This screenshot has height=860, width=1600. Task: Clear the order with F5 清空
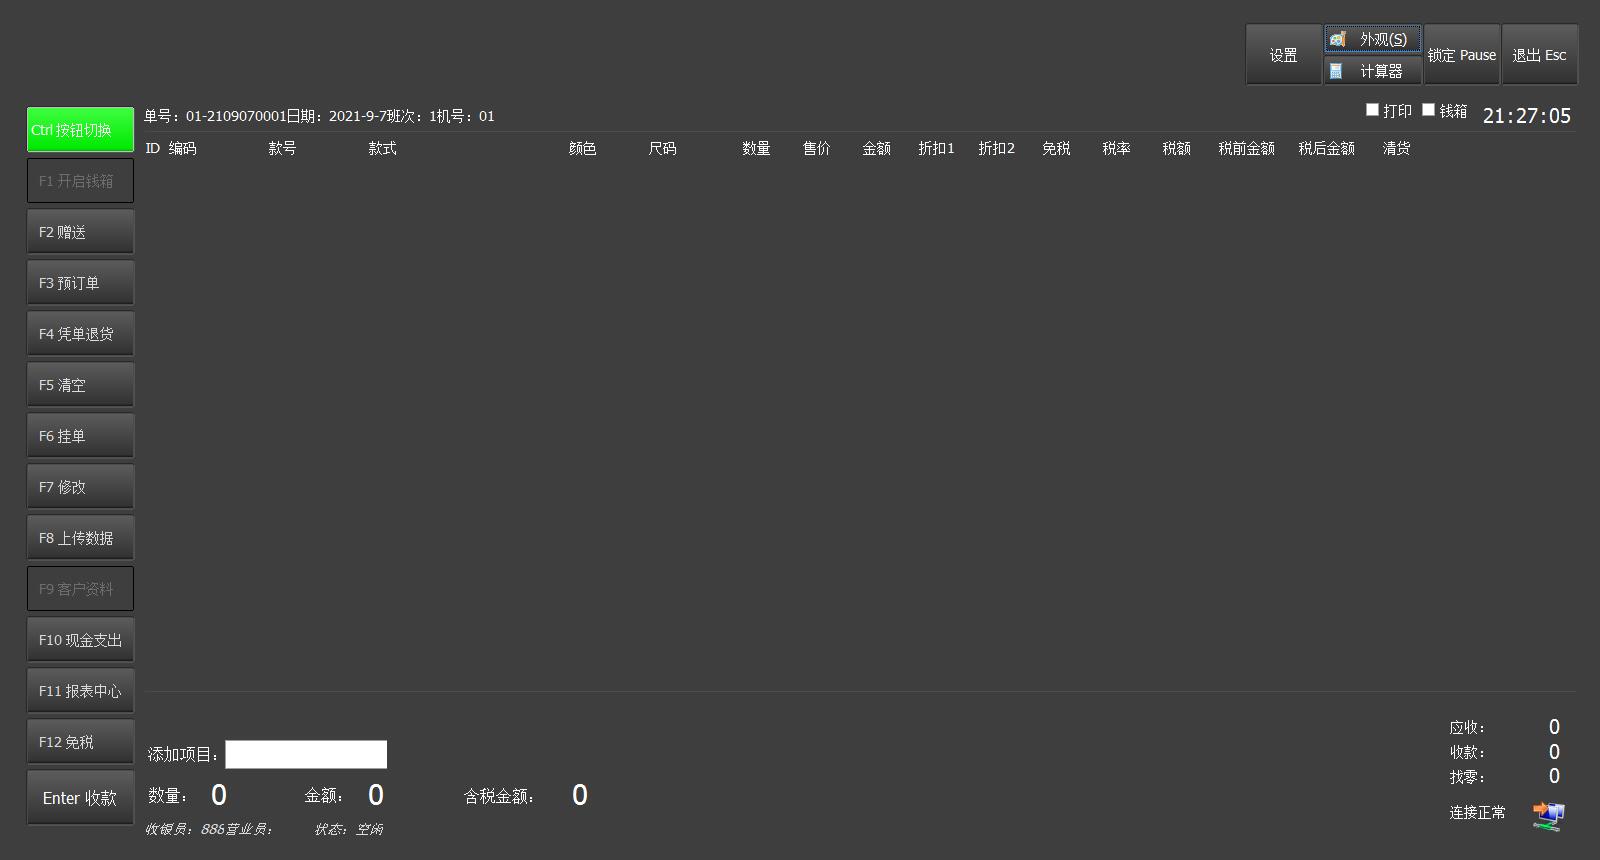[80, 385]
